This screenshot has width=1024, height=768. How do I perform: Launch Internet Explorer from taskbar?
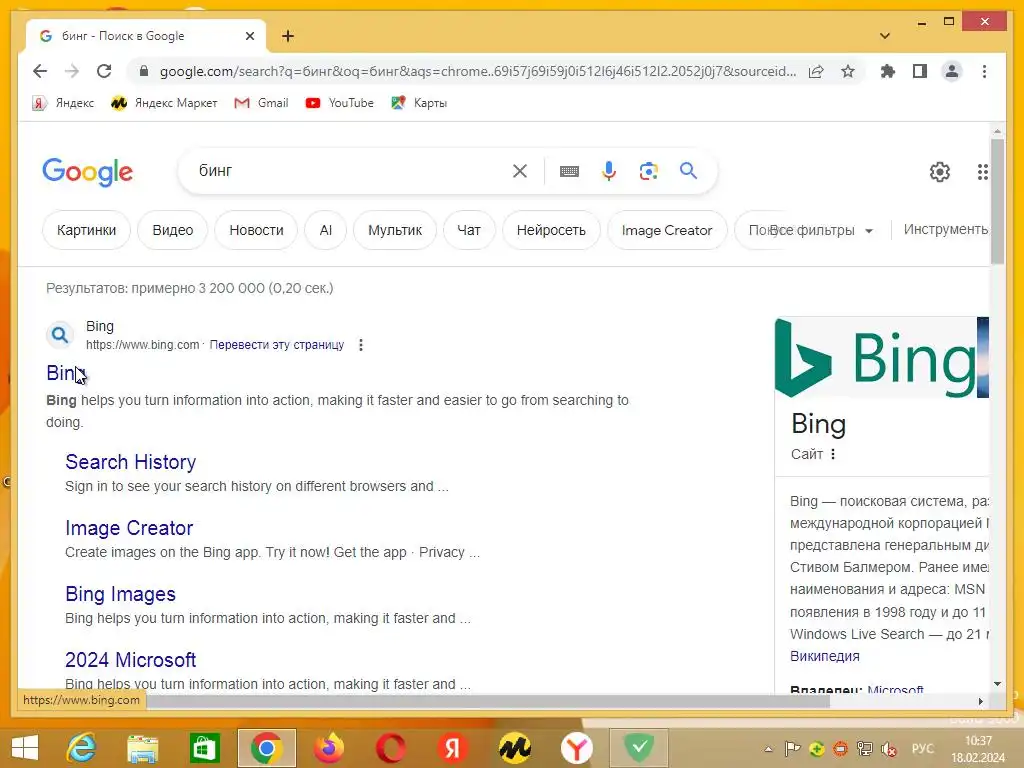coord(82,748)
